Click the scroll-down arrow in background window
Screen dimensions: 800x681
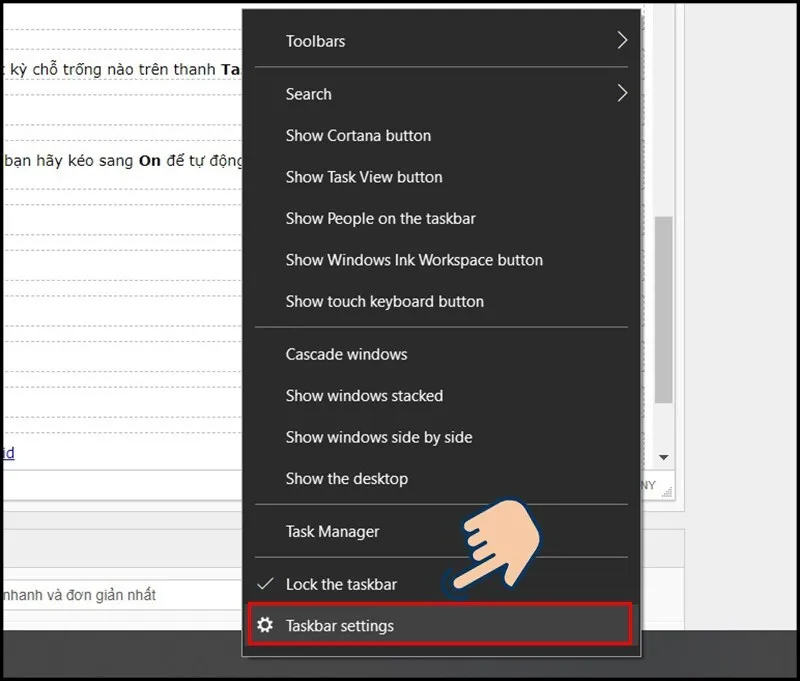tap(664, 458)
